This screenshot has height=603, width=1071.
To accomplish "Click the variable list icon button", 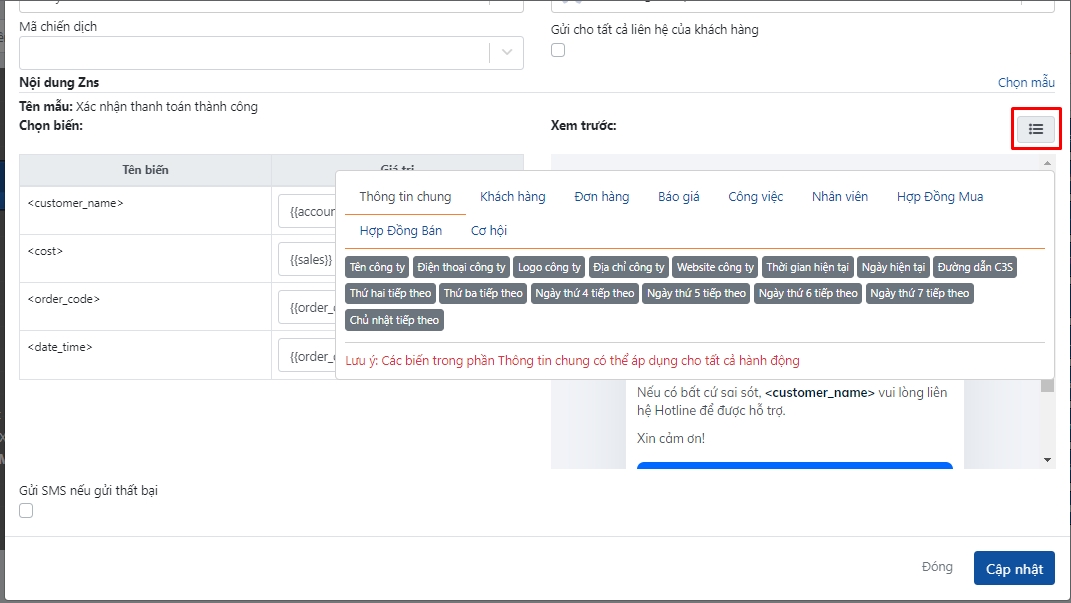I will (x=1036, y=129).
